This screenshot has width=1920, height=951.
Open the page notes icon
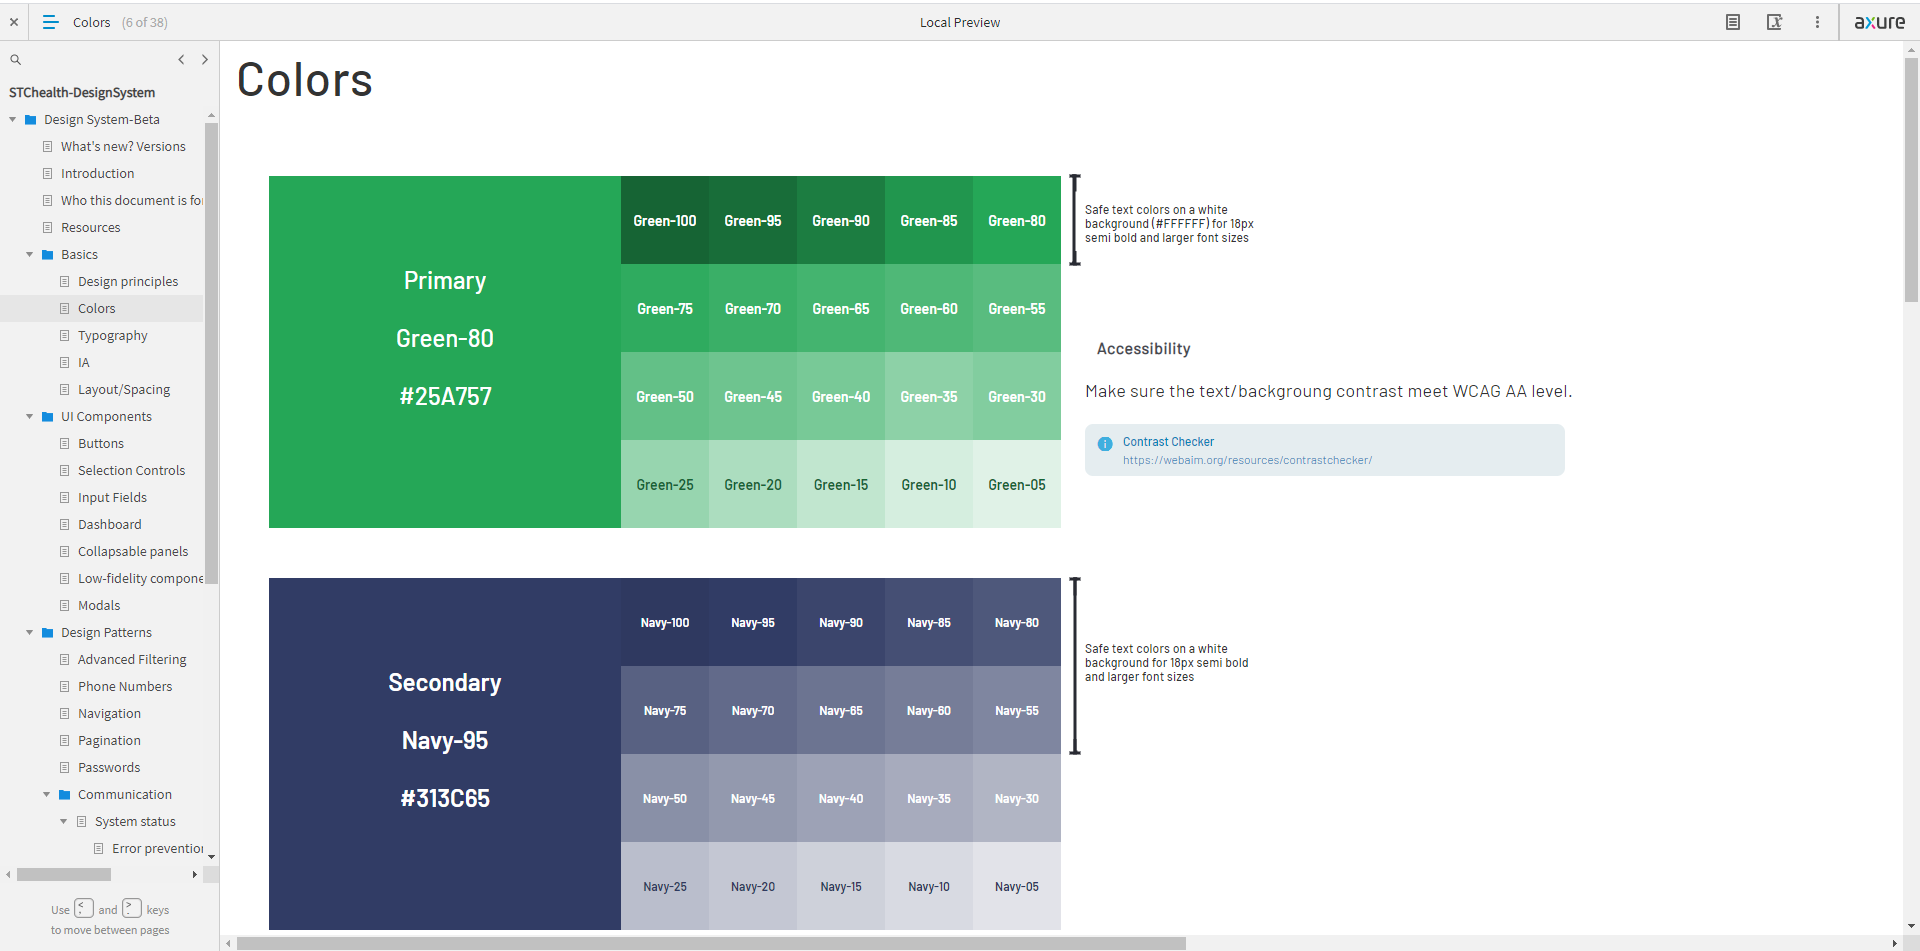[x=1733, y=22]
